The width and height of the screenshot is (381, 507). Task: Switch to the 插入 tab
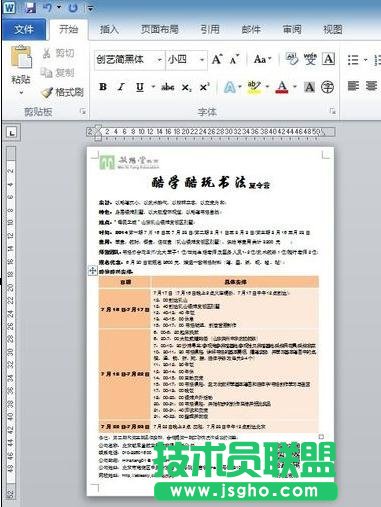(109, 30)
